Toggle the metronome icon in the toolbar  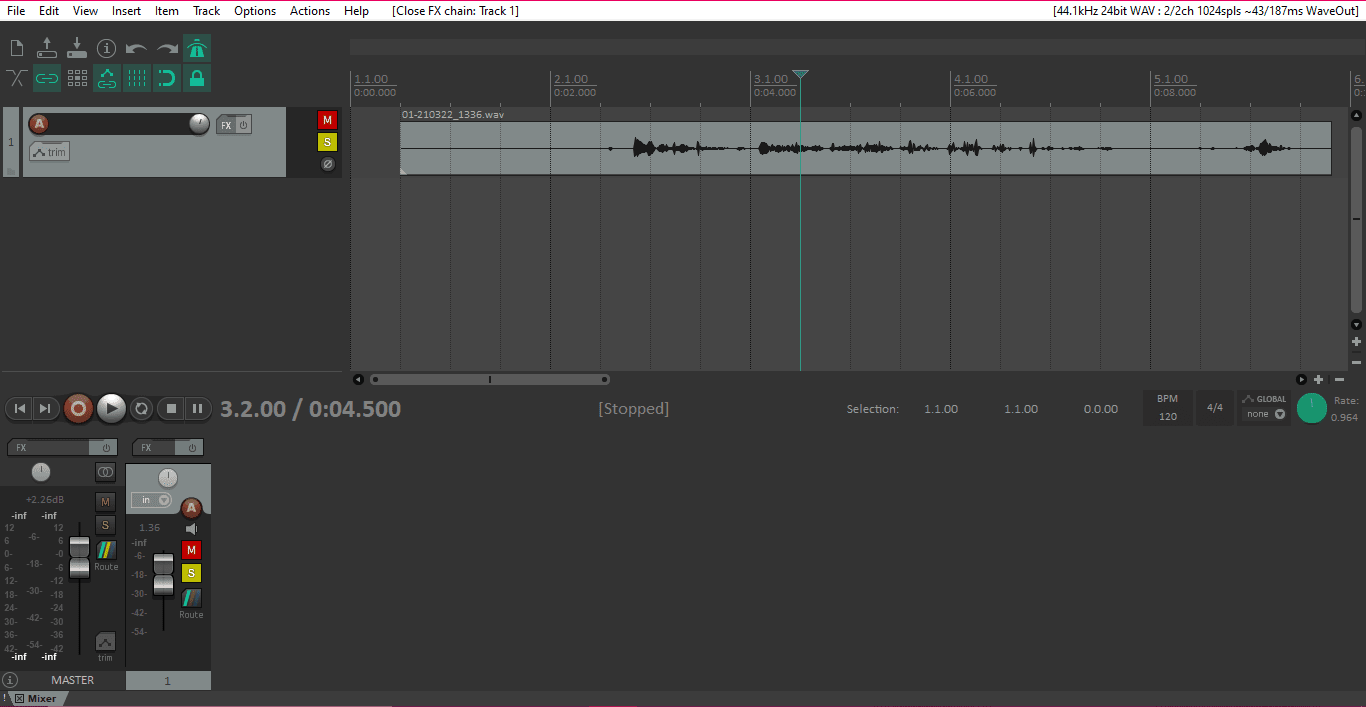pyautogui.click(x=197, y=48)
